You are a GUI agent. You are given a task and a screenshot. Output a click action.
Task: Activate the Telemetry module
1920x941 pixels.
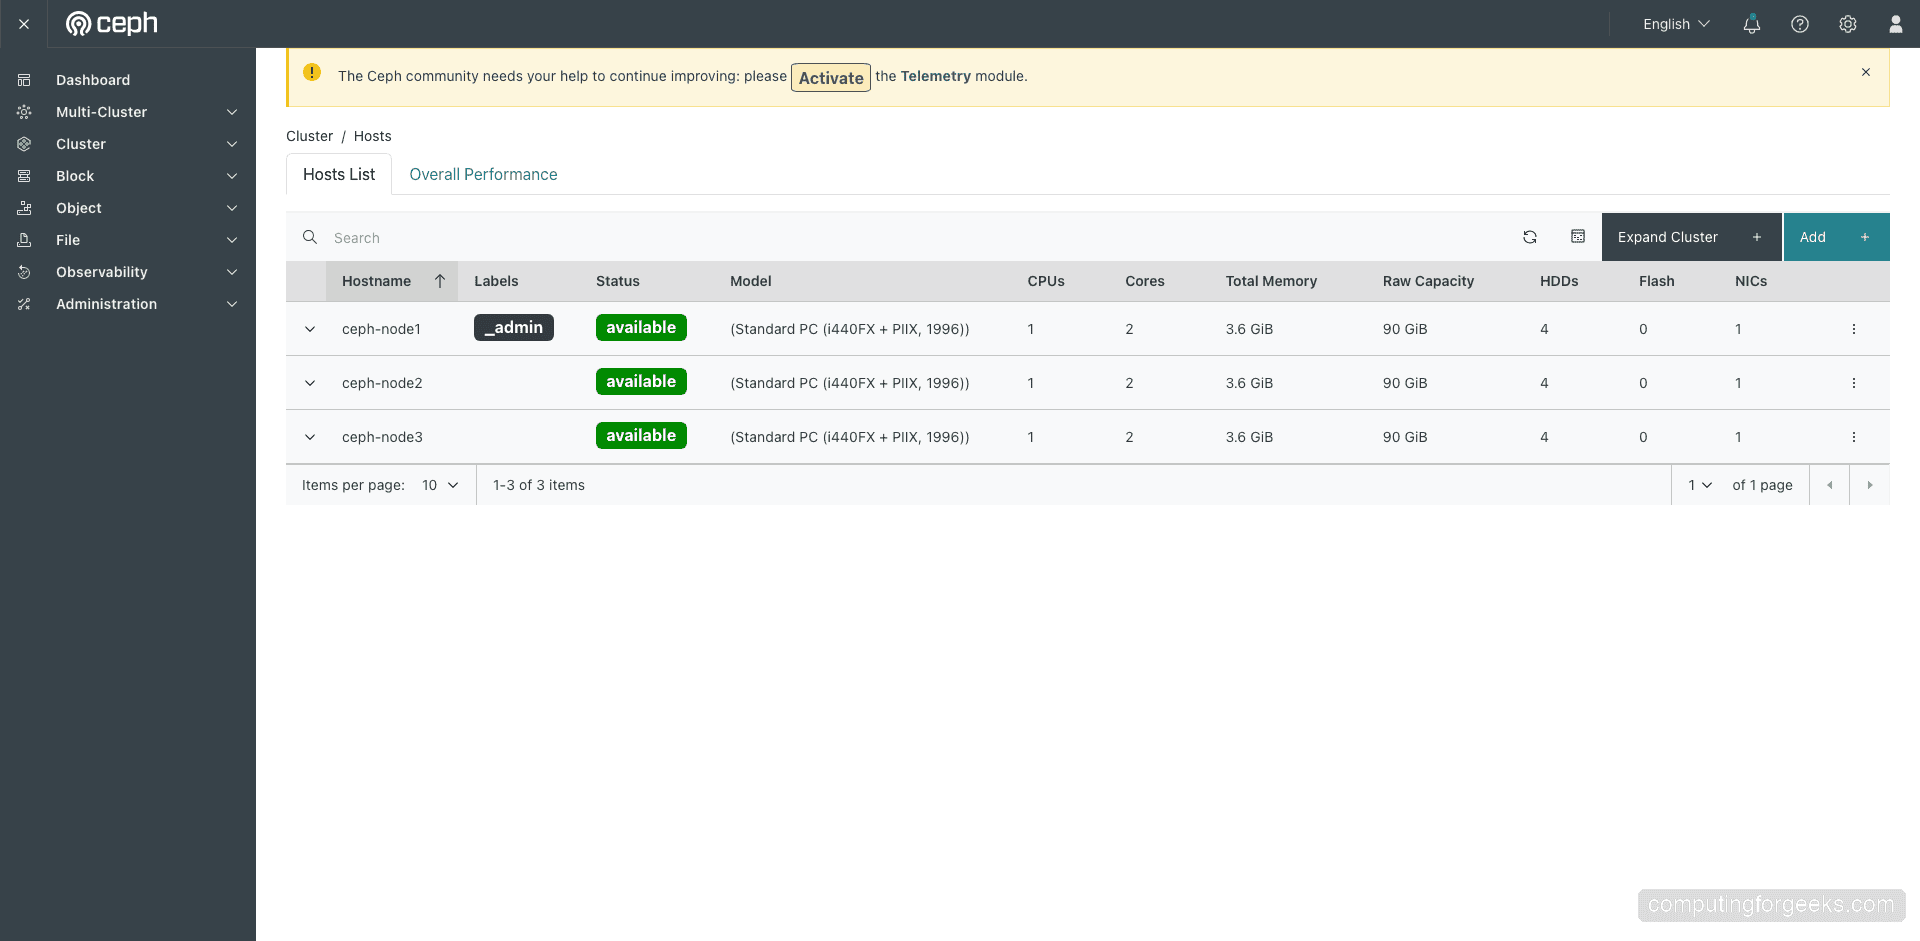[x=830, y=77]
